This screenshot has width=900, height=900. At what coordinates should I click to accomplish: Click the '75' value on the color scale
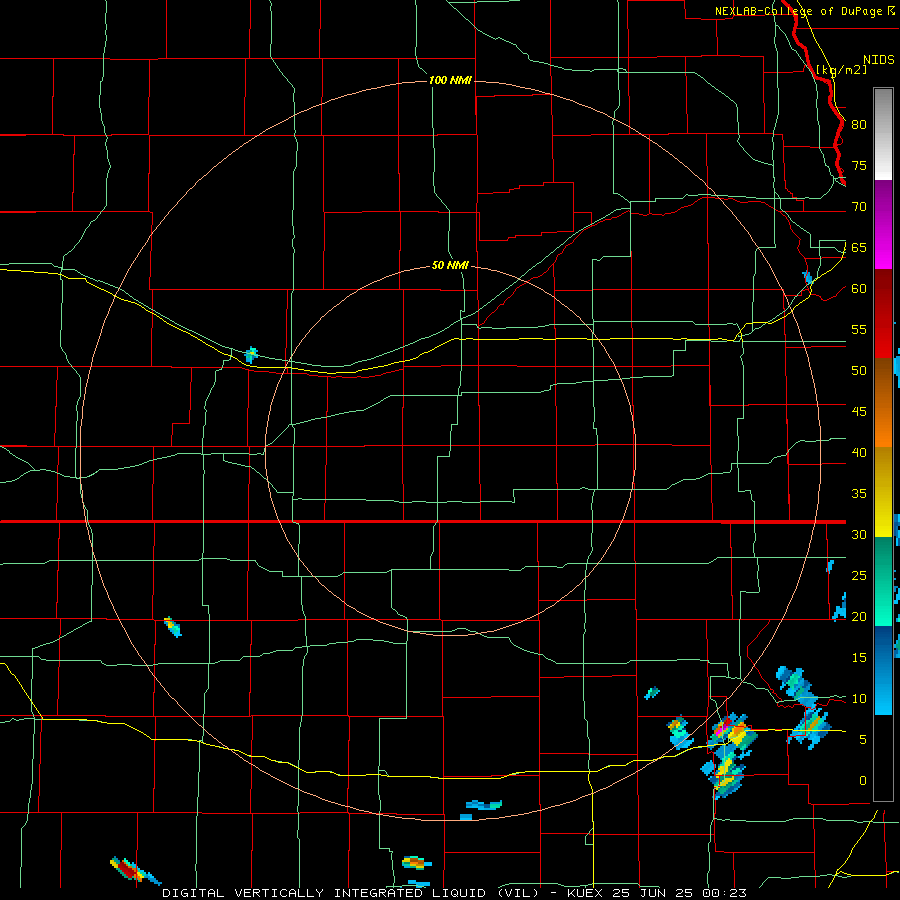(859, 165)
